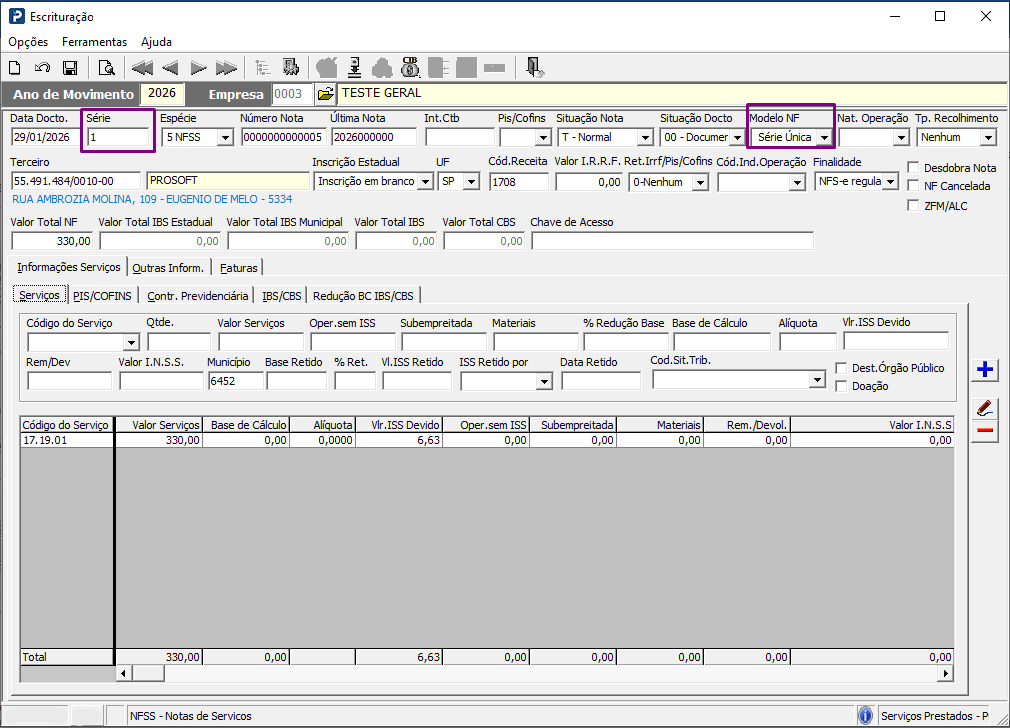This screenshot has width=1010, height=728.
Task: Open the Ferramentas menu
Action: 95,42
